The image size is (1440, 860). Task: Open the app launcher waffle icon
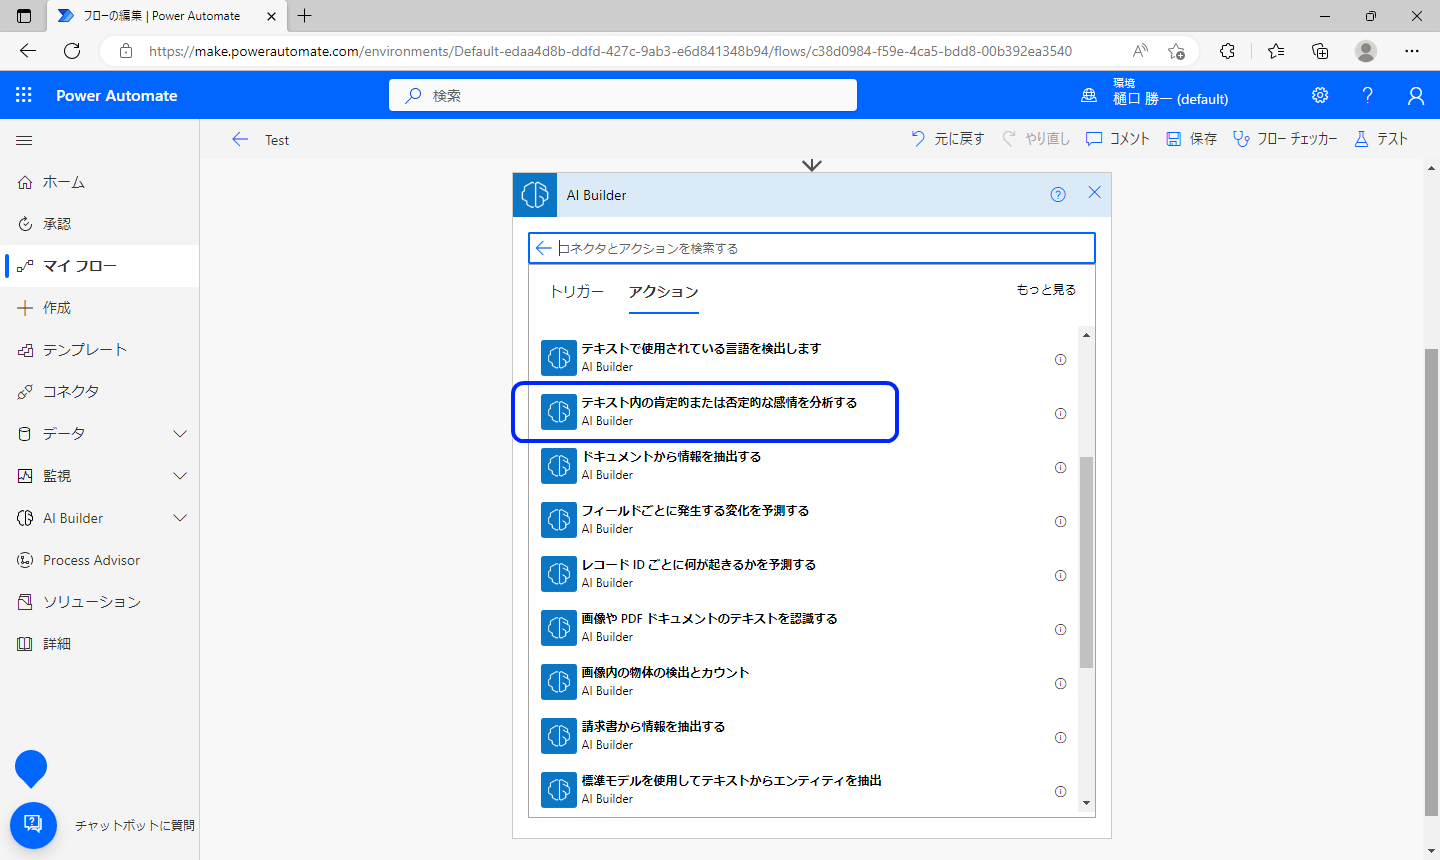(24, 95)
